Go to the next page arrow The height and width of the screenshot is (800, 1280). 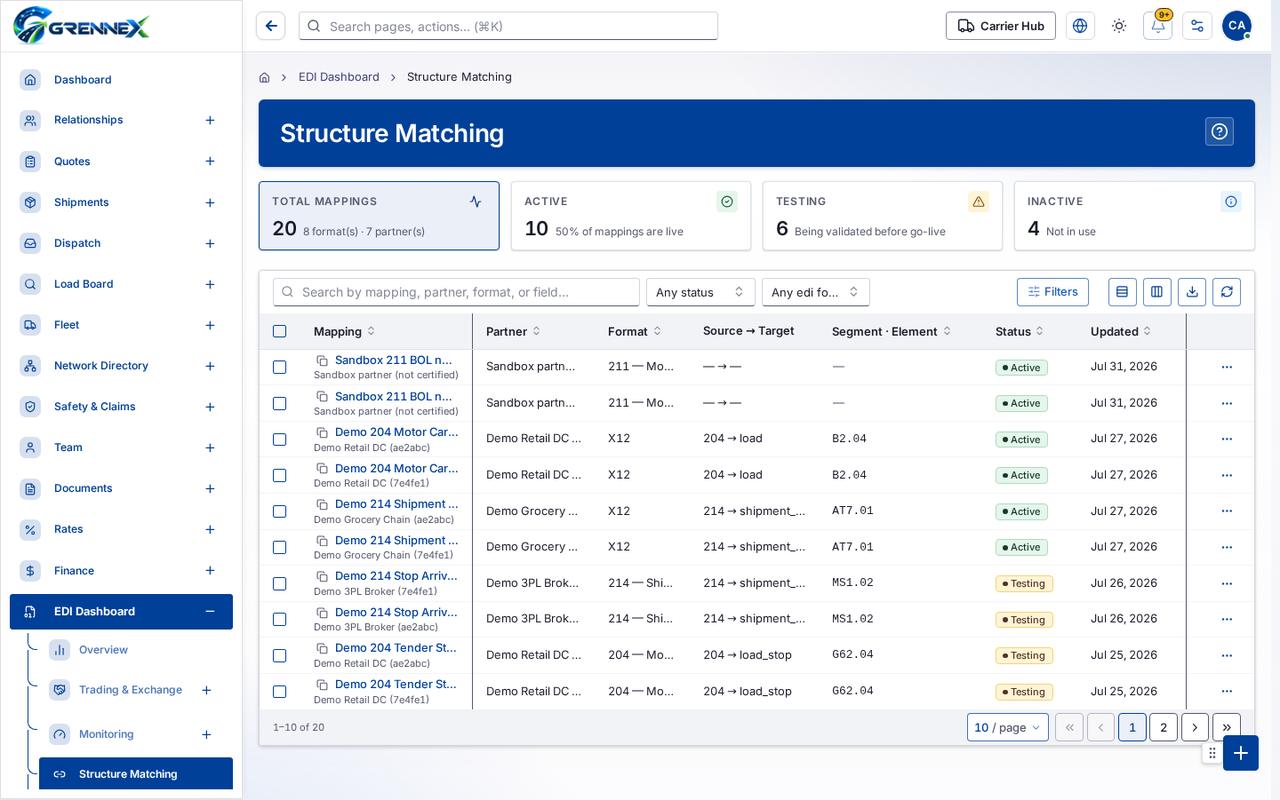point(1195,727)
